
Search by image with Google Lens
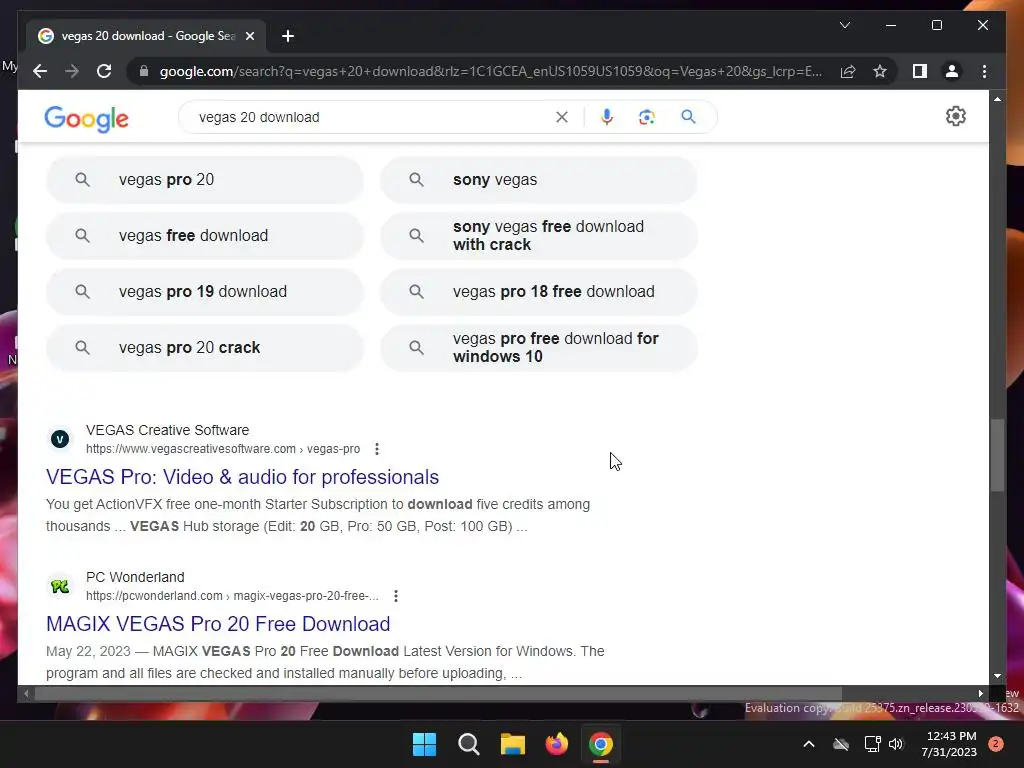(x=647, y=117)
